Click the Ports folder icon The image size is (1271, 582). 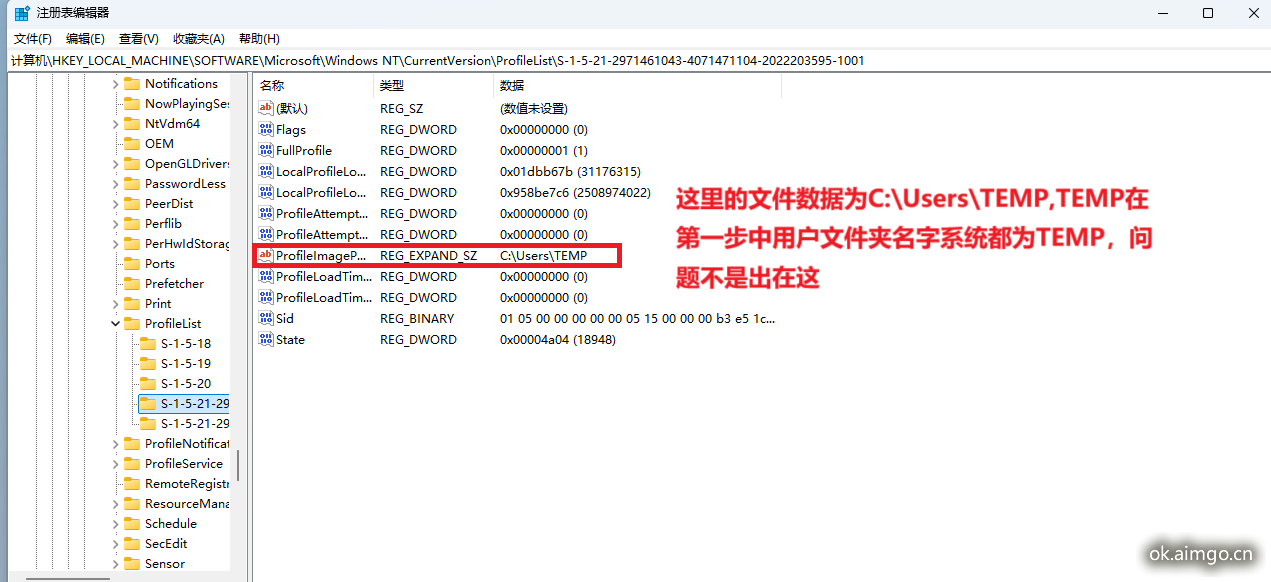[131, 264]
